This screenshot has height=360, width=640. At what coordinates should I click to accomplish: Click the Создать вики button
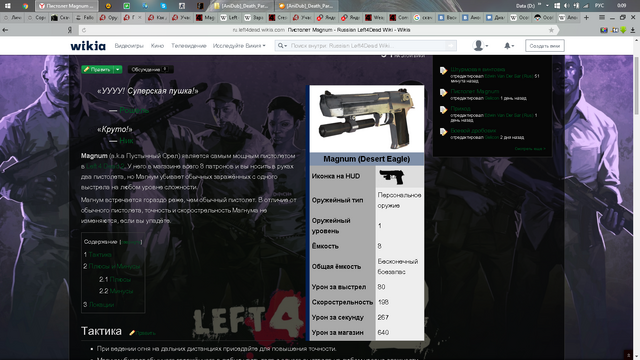tap(544, 46)
